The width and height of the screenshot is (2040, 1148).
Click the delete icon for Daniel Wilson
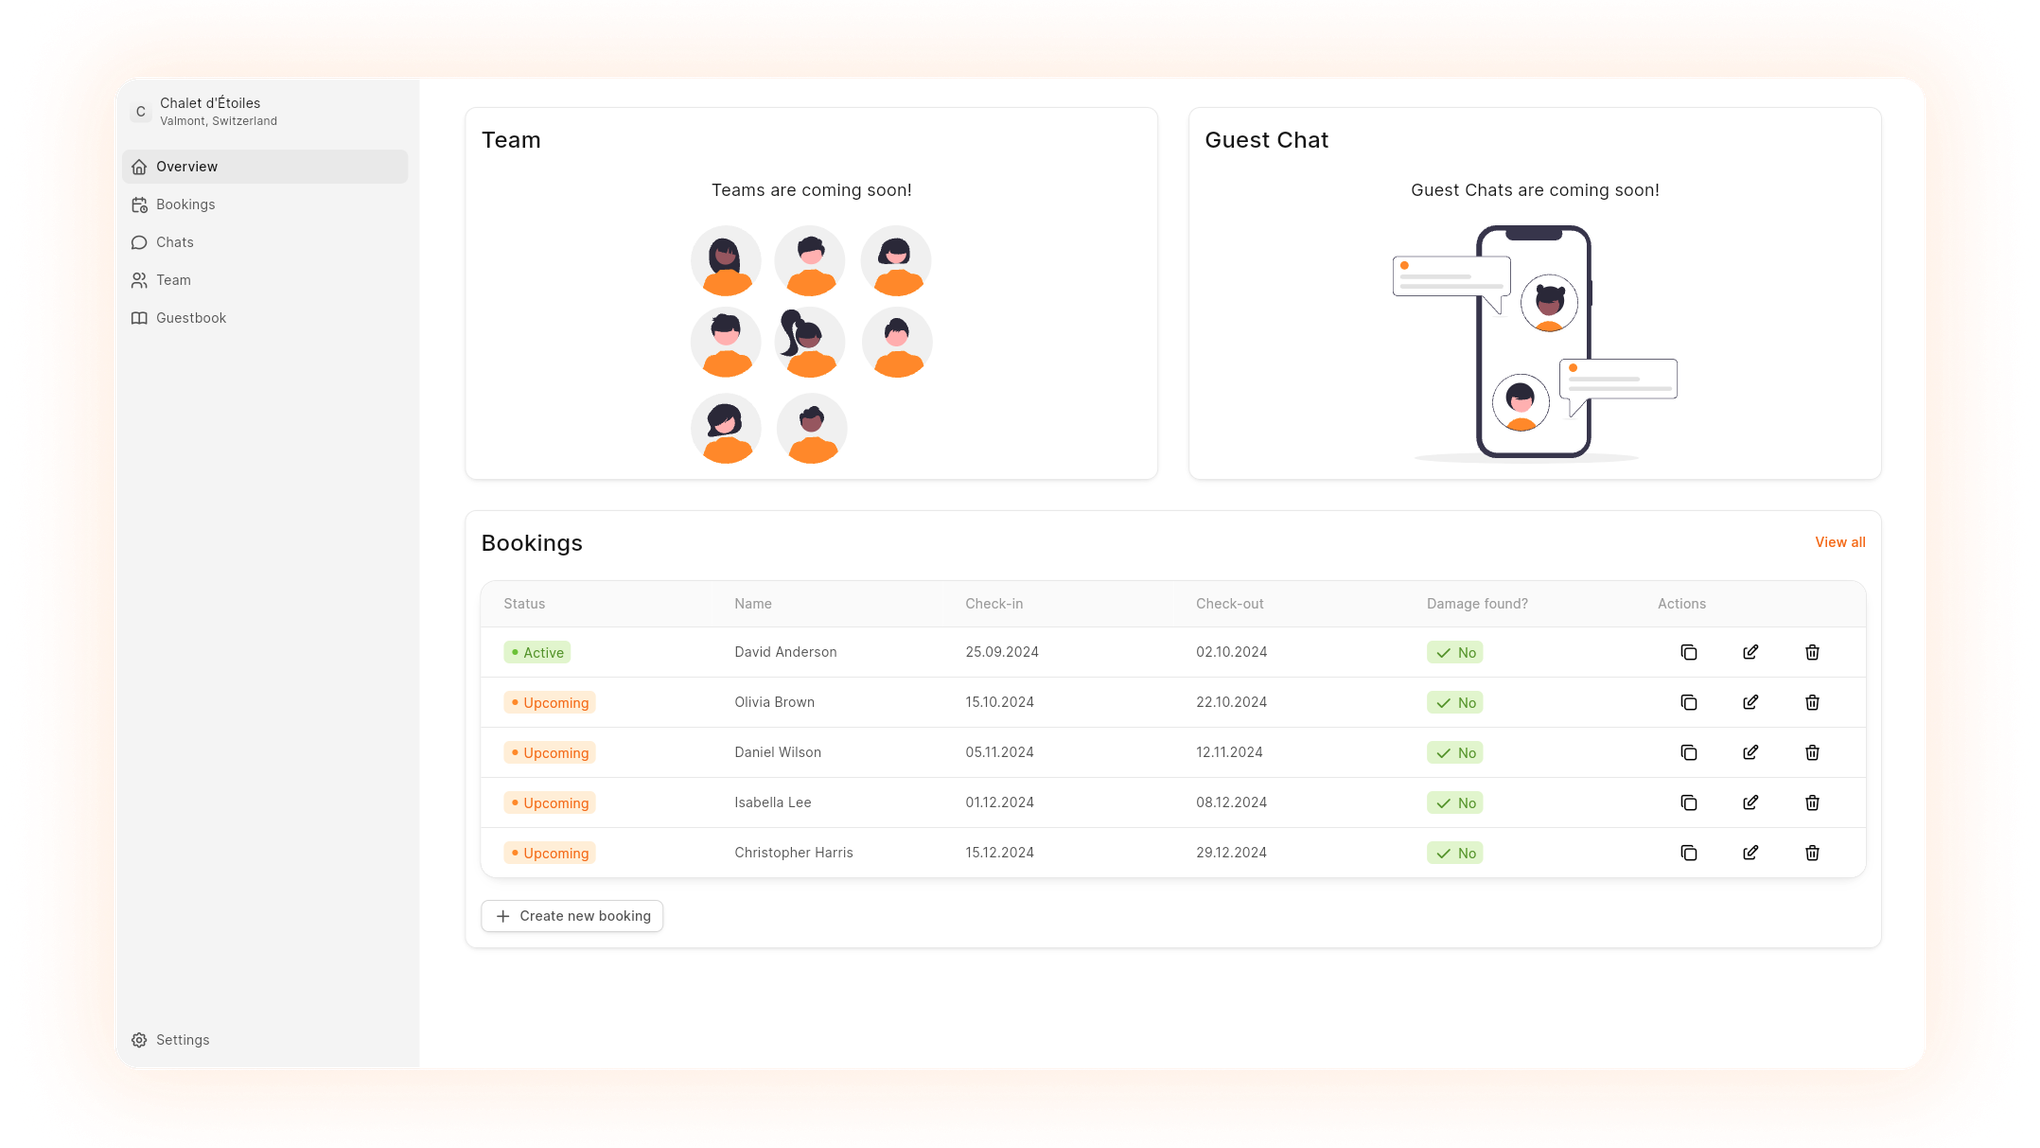coord(1812,751)
